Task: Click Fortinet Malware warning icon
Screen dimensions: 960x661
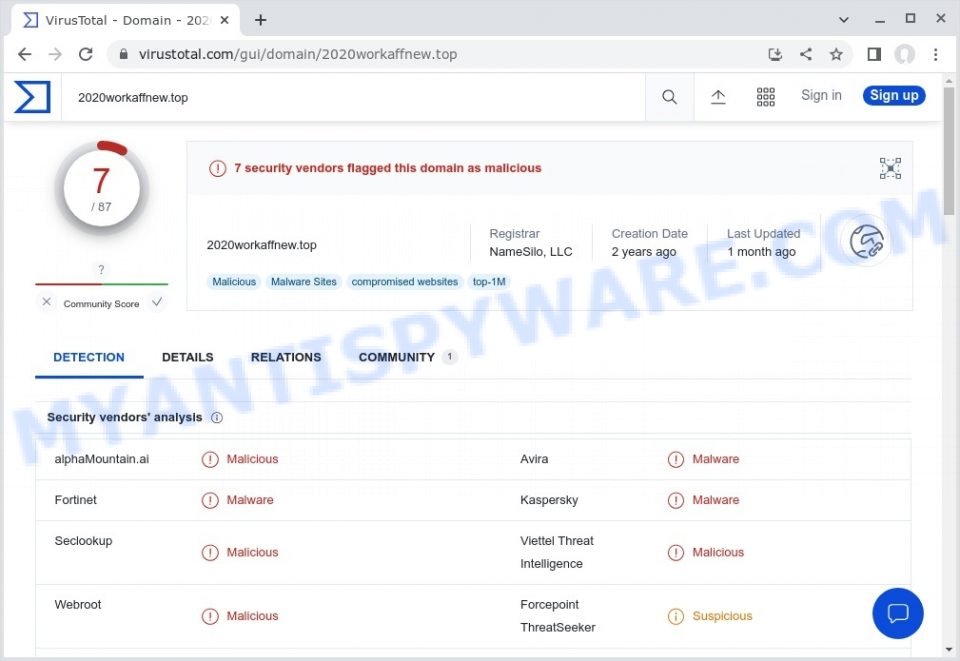Action: 210,500
